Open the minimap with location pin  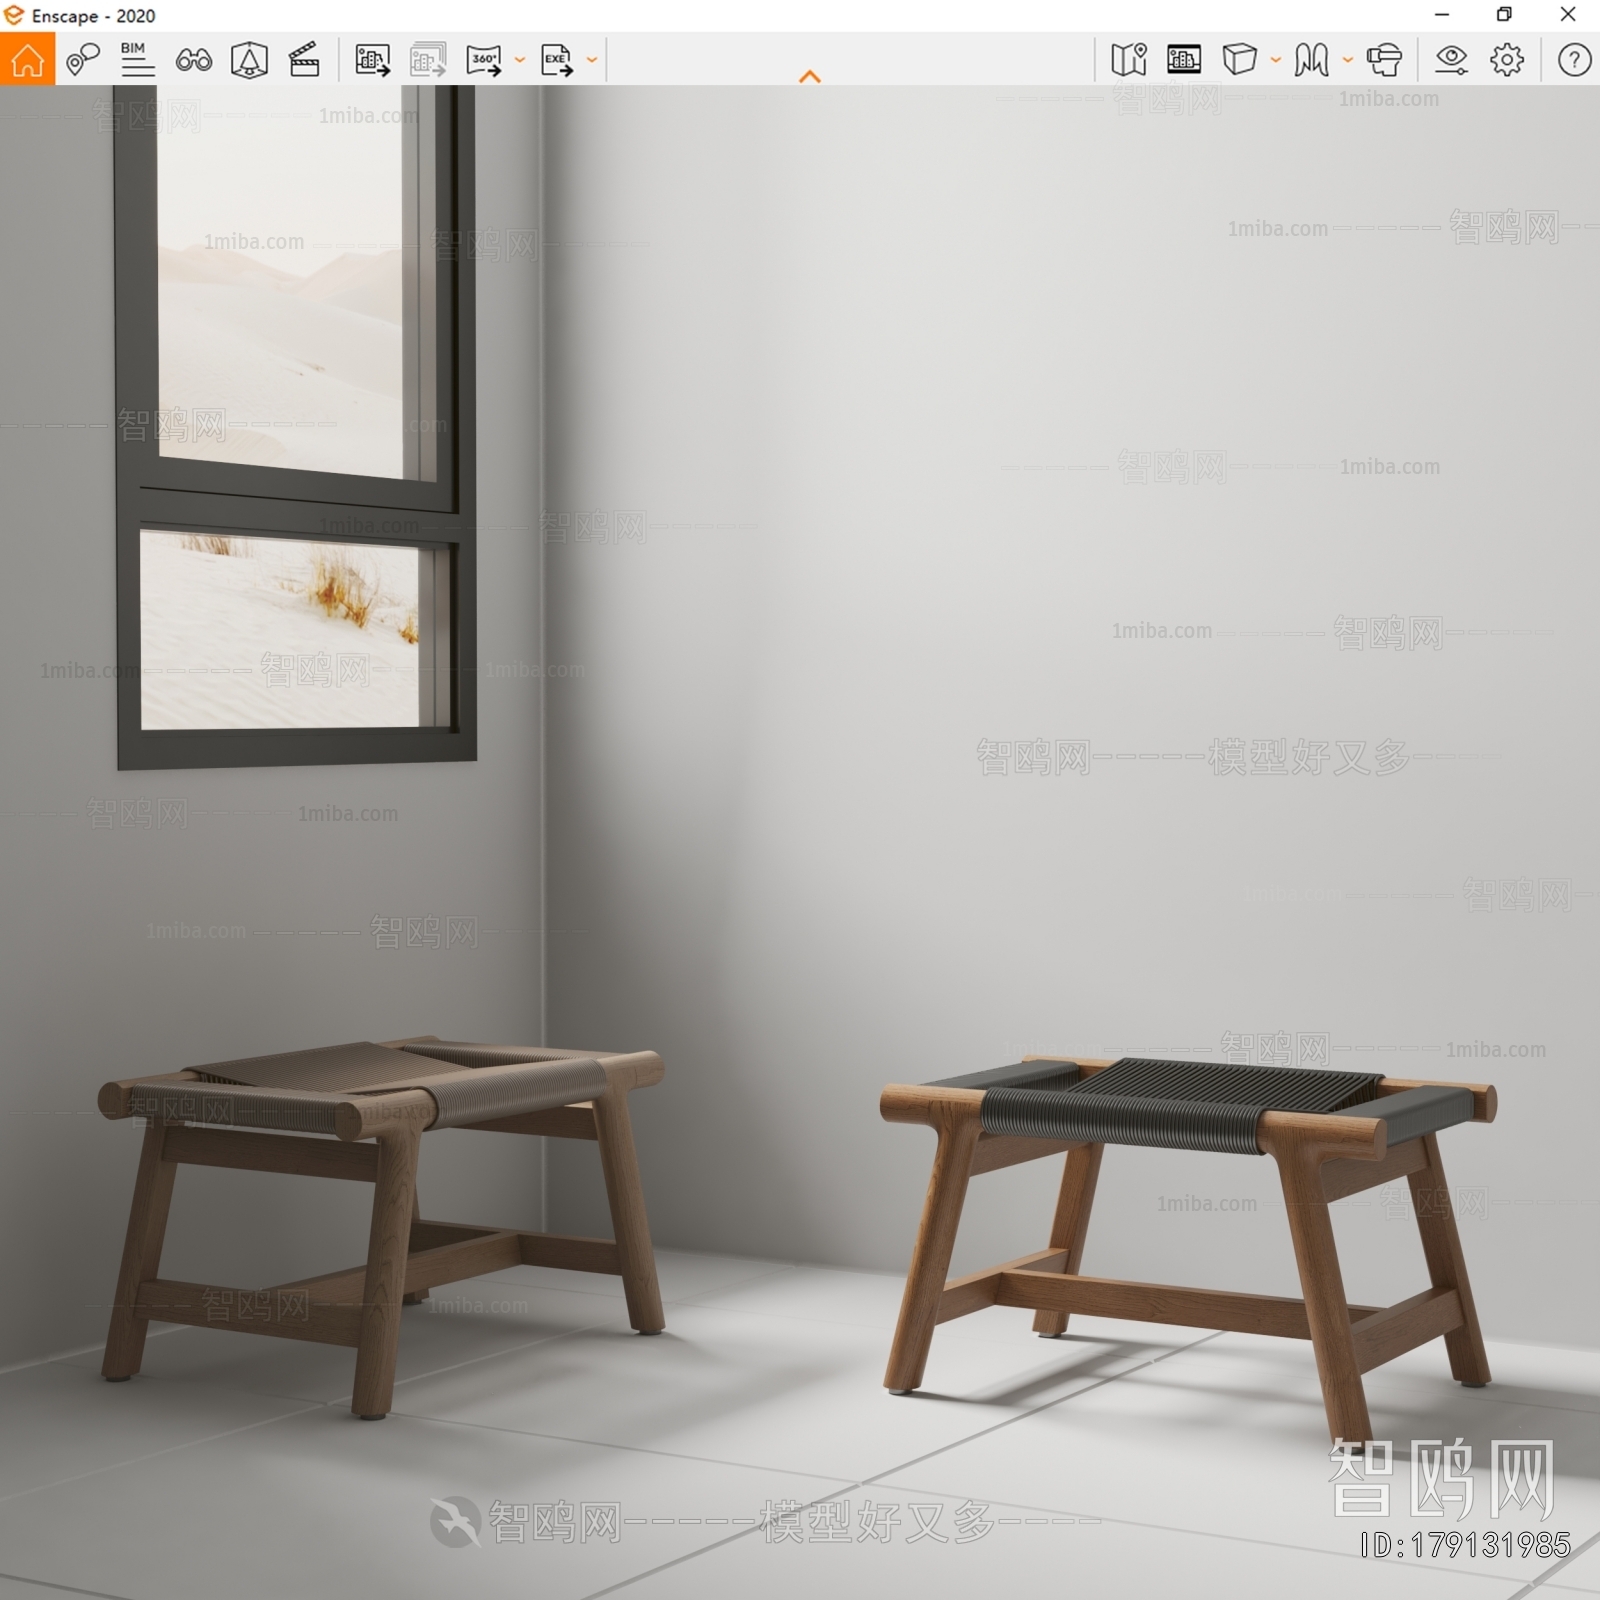(1129, 60)
